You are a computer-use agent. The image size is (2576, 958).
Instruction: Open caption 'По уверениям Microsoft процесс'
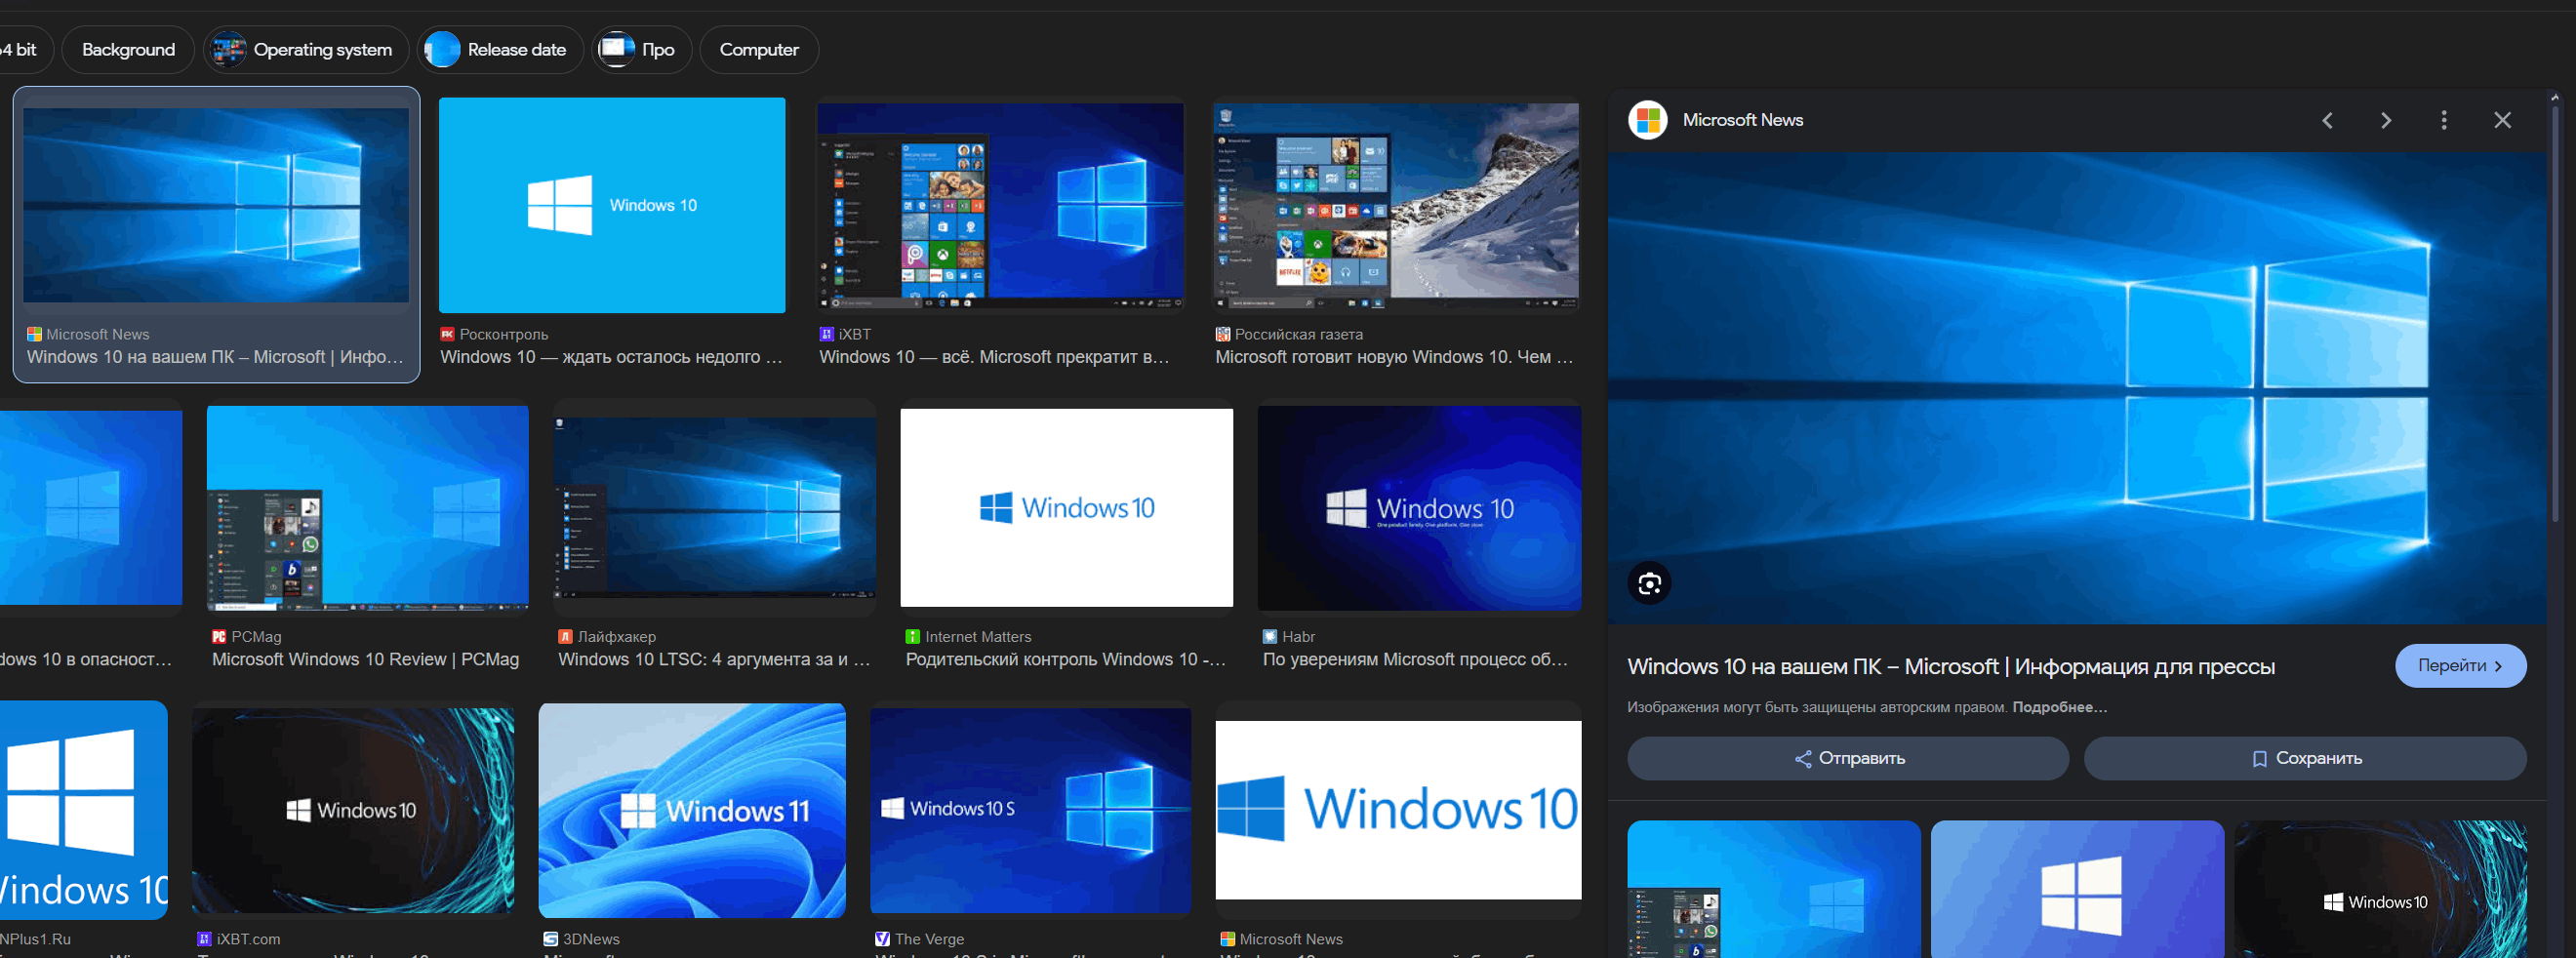click(x=1415, y=660)
